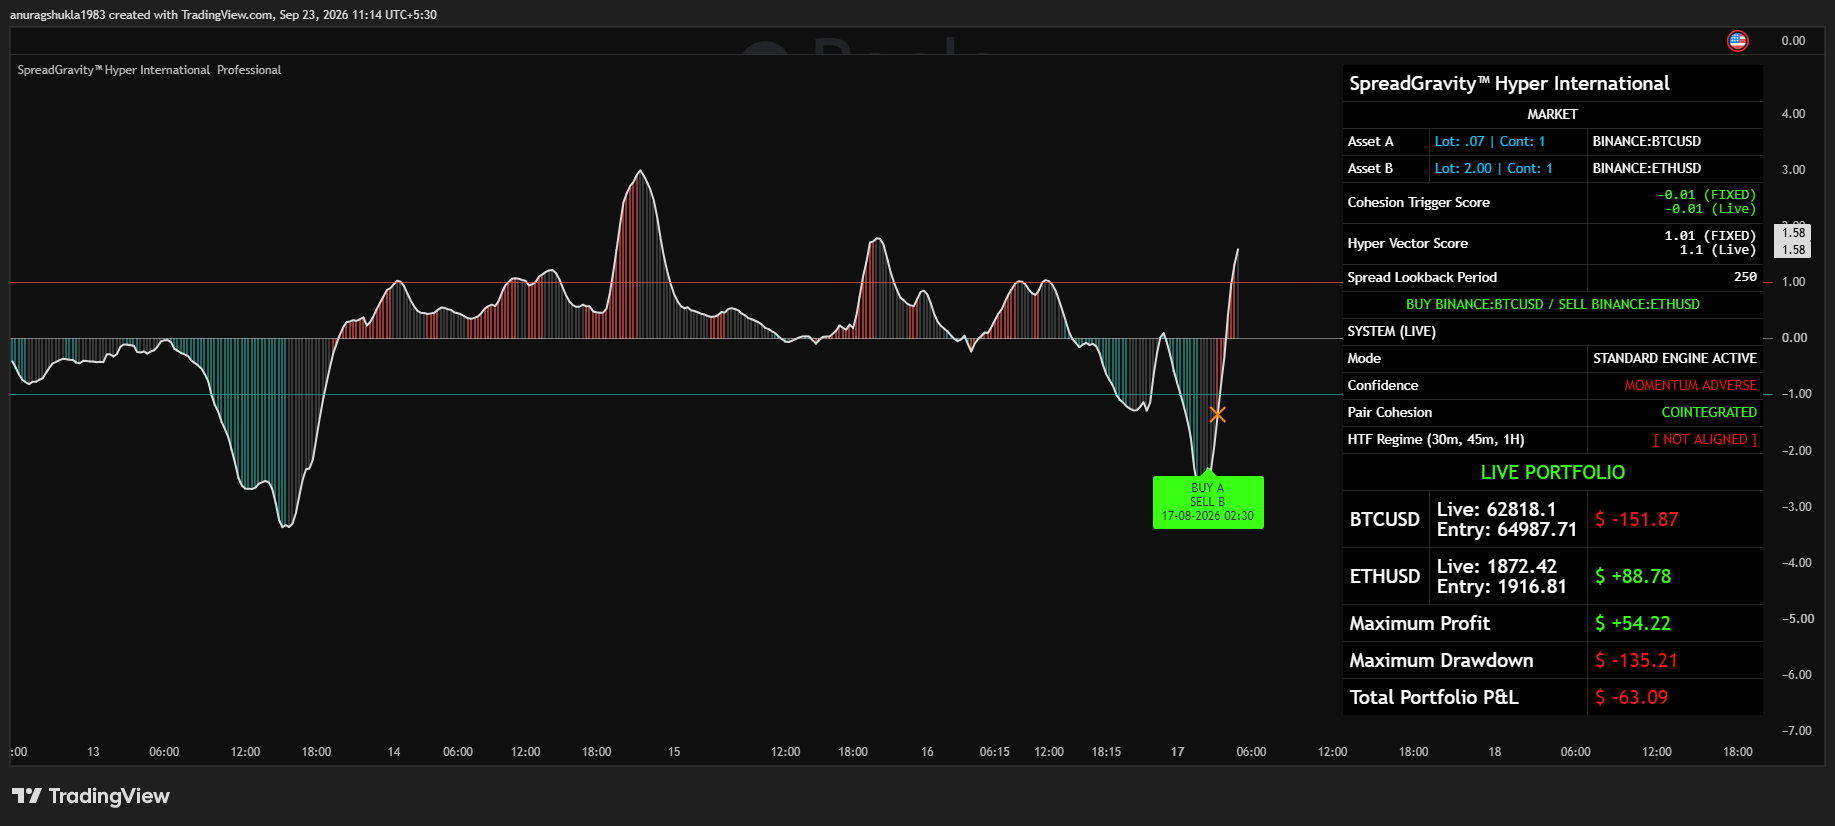The height and width of the screenshot is (826, 1835).
Task: Click the HTF Regime (30m, 45m, 1H) label
Action: pyautogui.click(x=1435, y=440)
